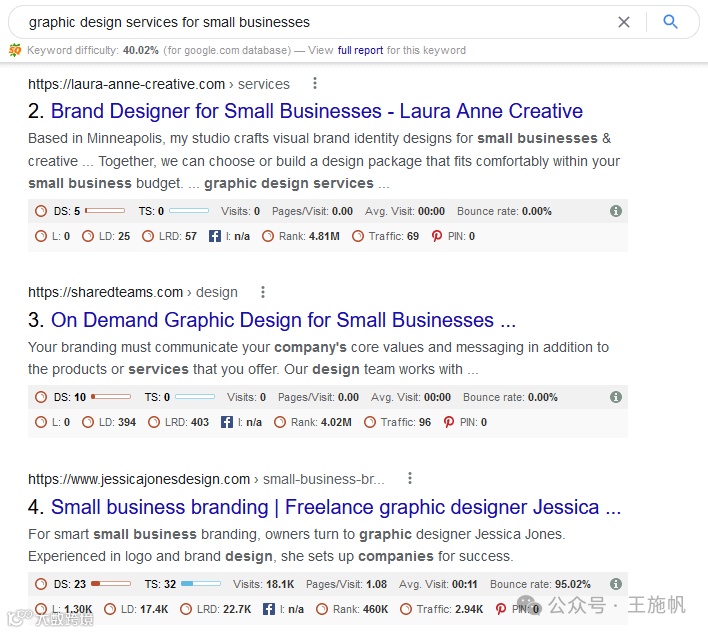Click the sharedteams.com design URL breadcrumb
The image size is (708, 633).
click(x=133, y=293)
